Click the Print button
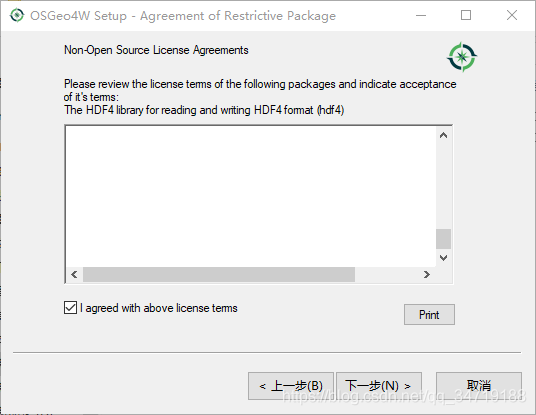Screen dimensions: 536x415 point(429,314)
